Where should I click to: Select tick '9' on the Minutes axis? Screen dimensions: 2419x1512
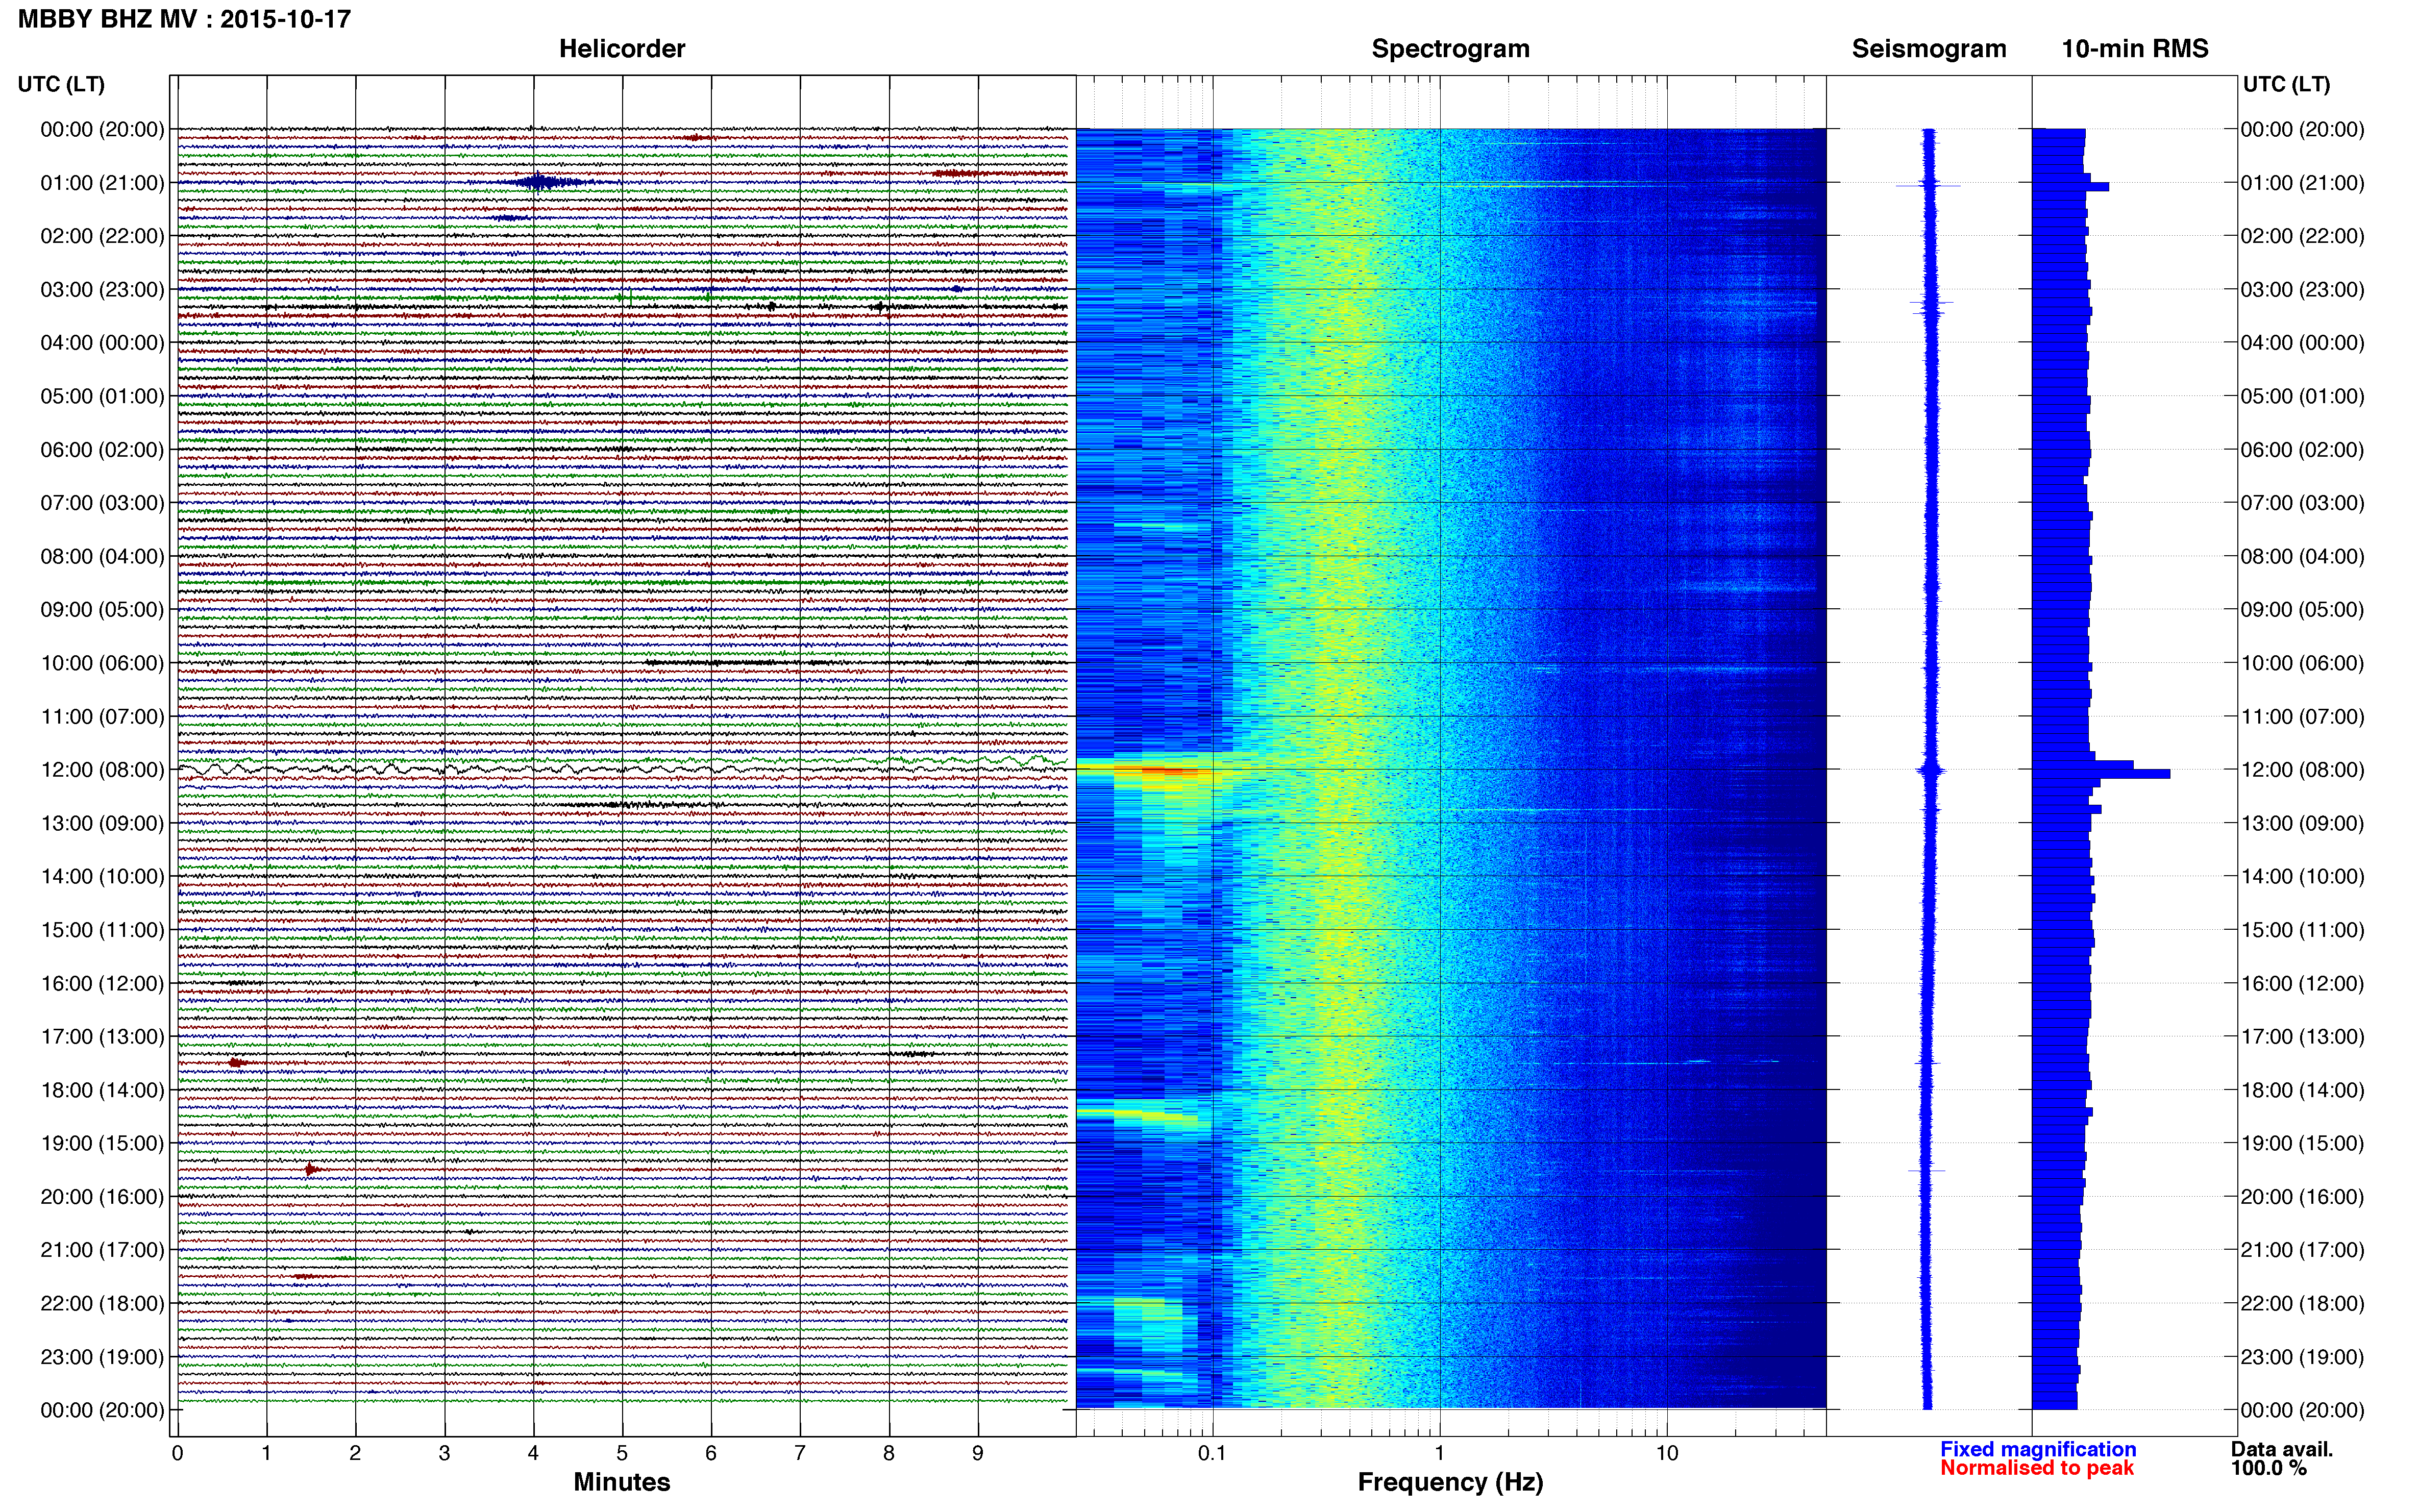point(978,1454)
